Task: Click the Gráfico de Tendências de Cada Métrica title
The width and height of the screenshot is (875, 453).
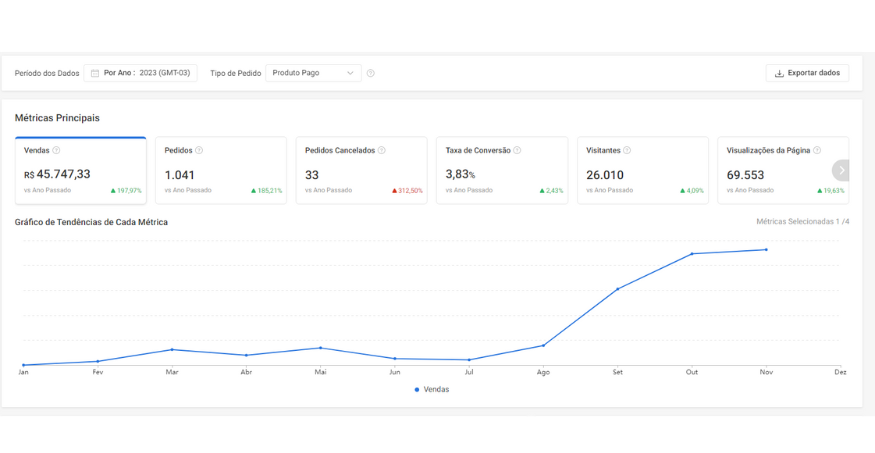Action: 92,222
